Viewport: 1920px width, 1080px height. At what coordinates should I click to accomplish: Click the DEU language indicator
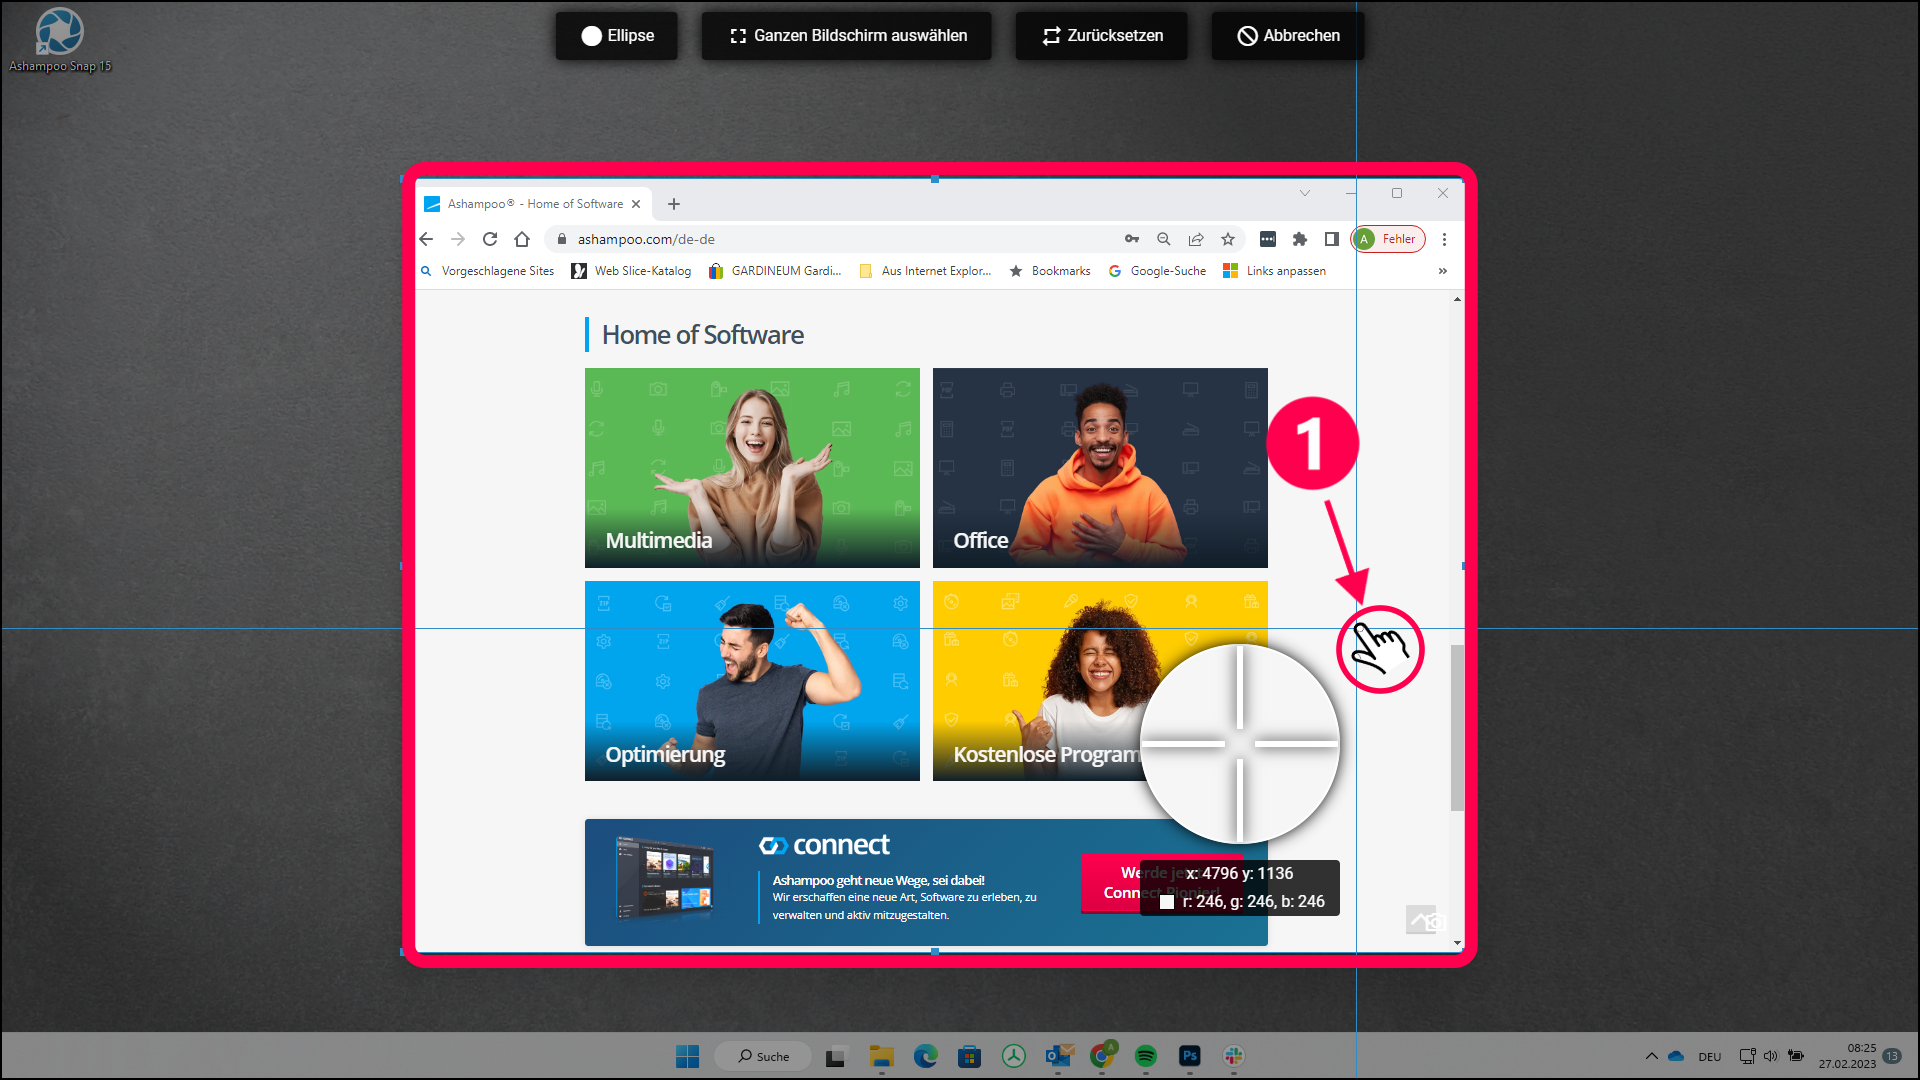(1710, 1057)
